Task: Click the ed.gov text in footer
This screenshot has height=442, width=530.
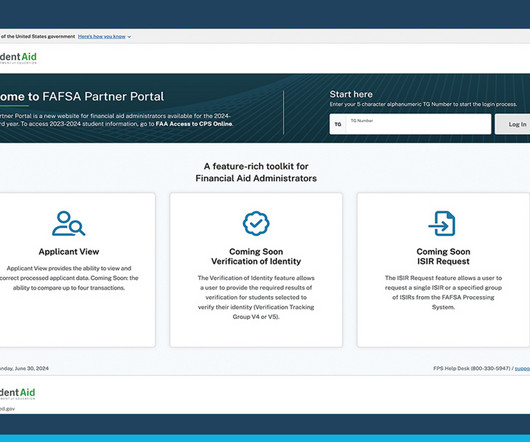Action: (x=7, y=409)
